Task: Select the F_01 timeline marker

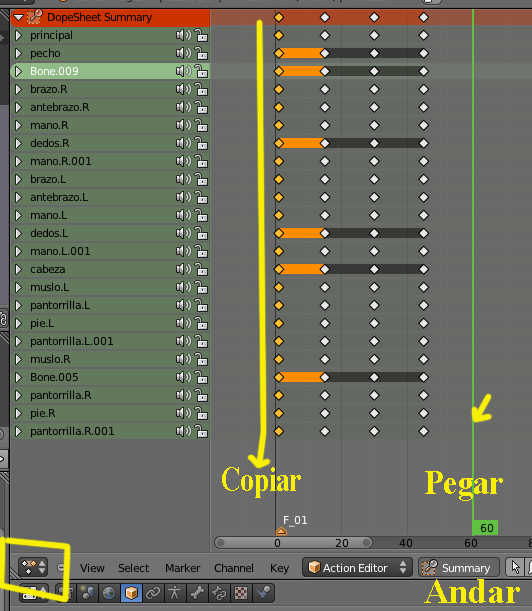Action: 281,531
